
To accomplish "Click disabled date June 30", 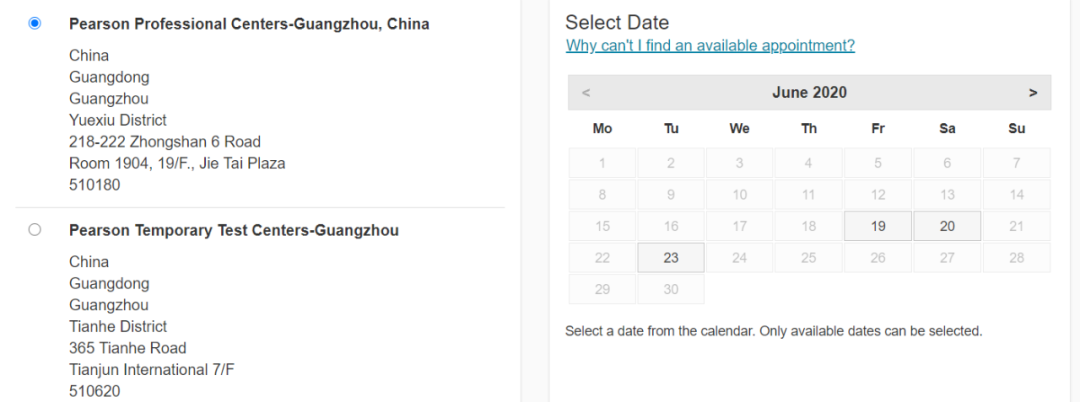I will pos(671,289).
